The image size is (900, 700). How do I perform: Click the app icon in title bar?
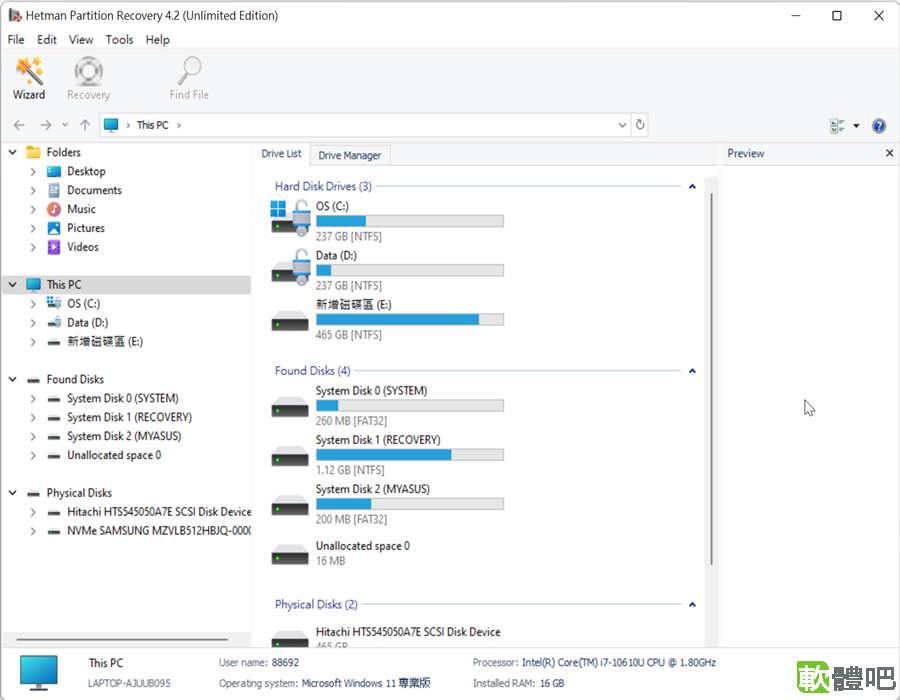point(14,15)
